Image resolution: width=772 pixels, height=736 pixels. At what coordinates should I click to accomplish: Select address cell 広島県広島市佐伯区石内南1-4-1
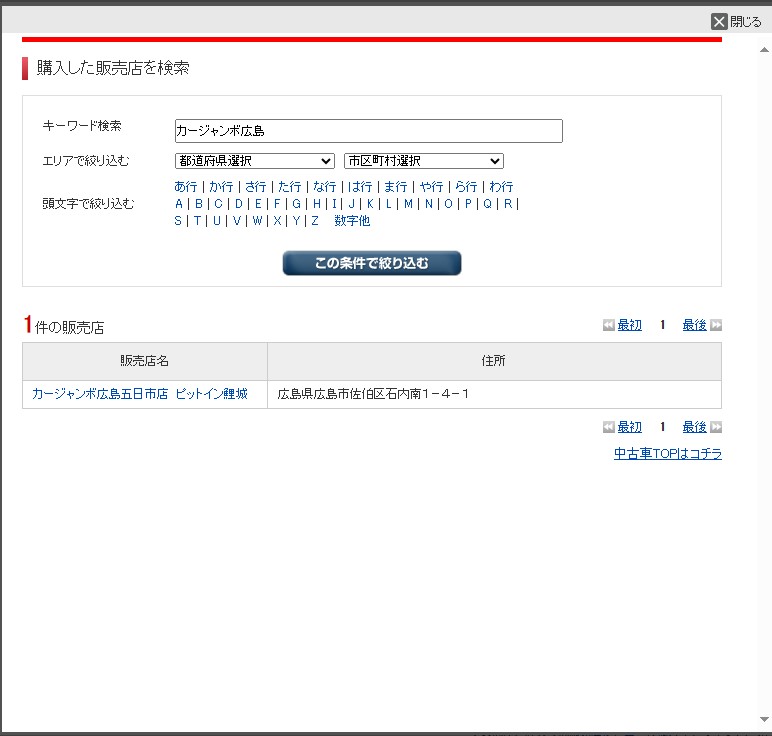click(x=494, y=394)
